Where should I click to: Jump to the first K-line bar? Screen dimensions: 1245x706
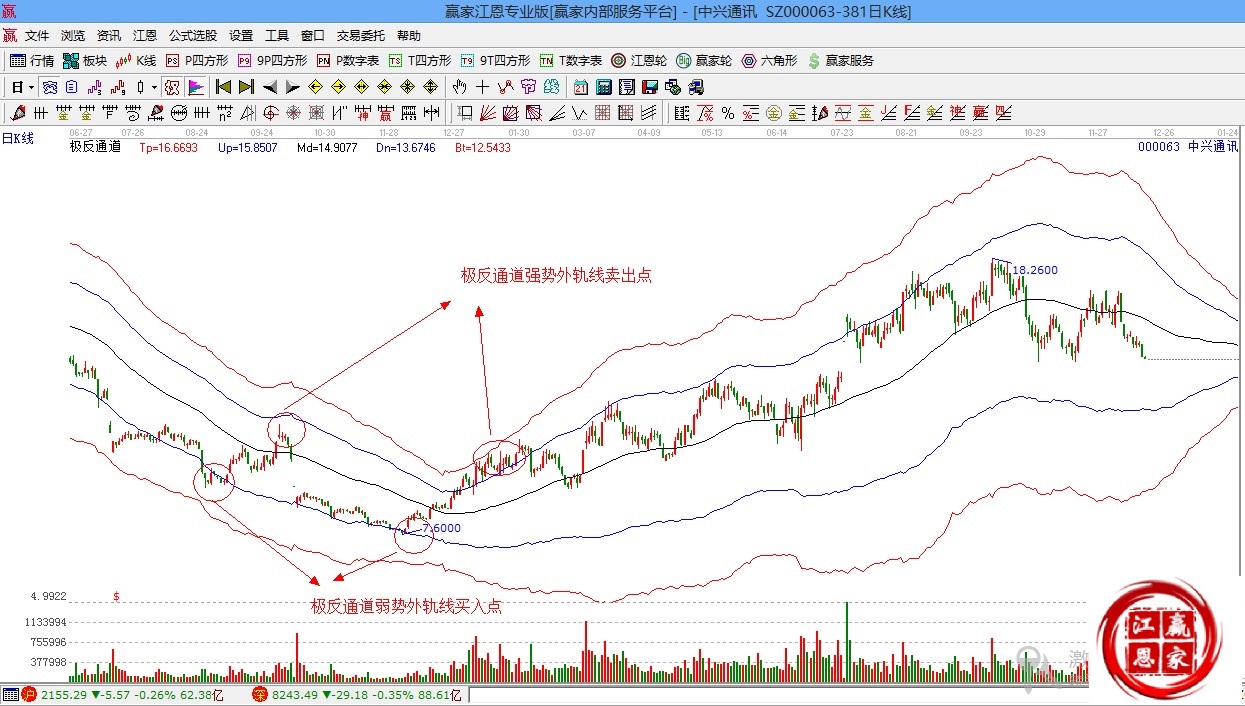coord(223,87)
